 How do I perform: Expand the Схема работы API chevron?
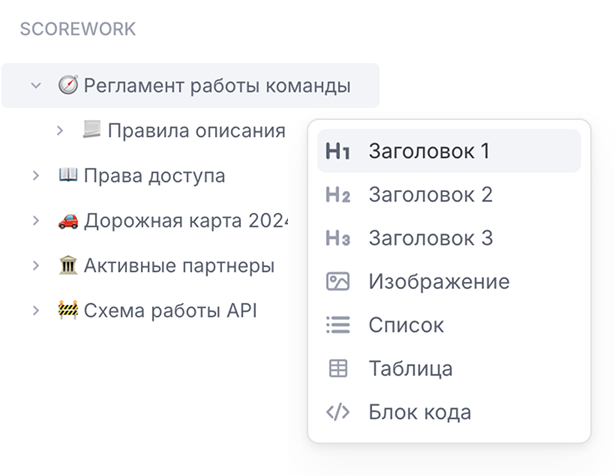(x=36, y=311)
